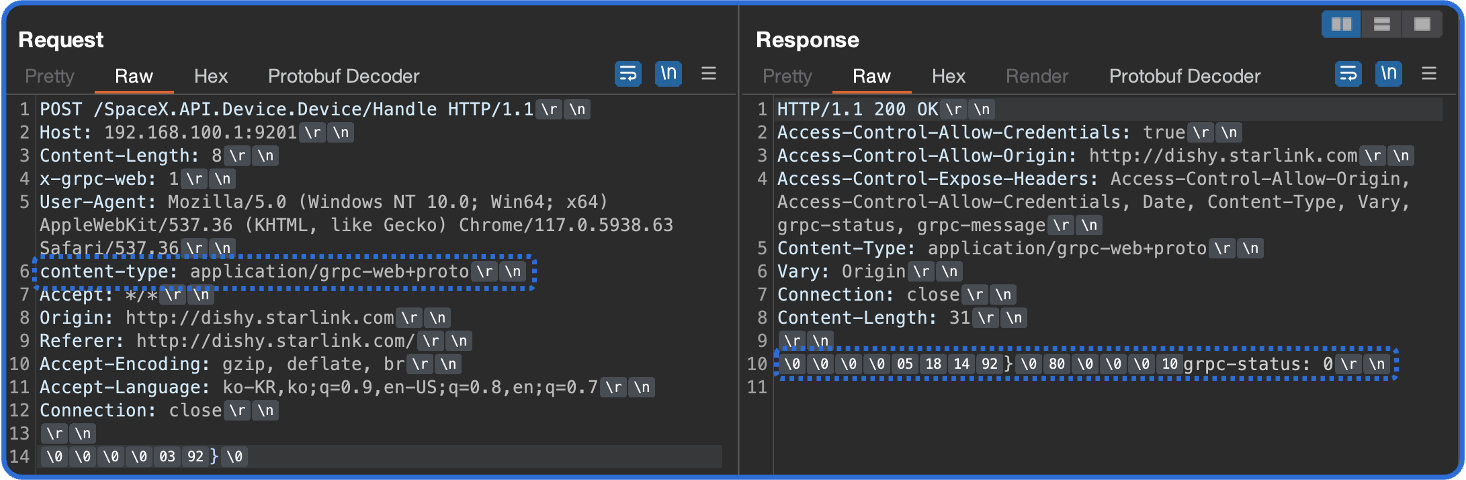Select side-by-side split layout icon
Screen dimensions: 1466x480
(1342, 23)
